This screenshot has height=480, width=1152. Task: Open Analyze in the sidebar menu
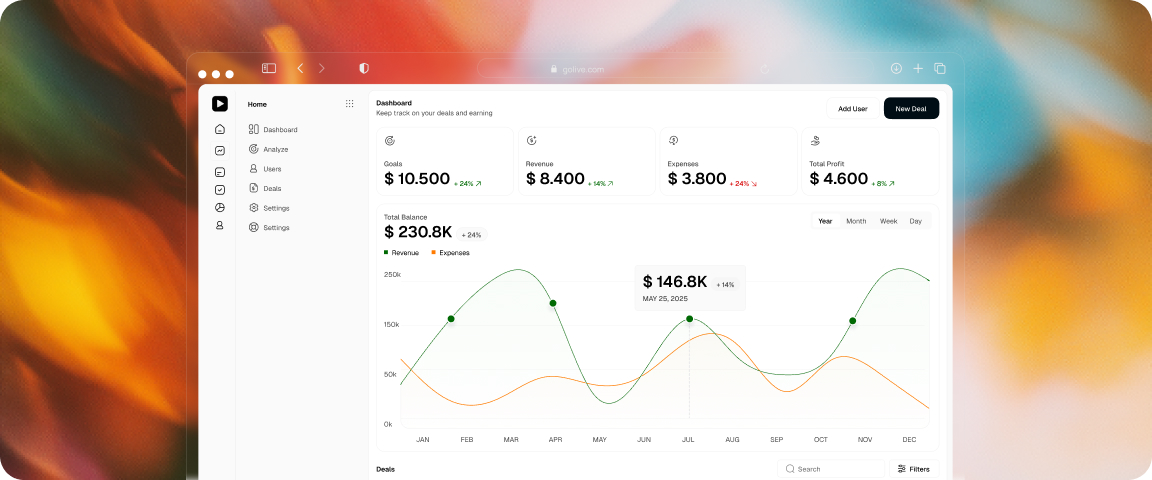tap(275, 149)
